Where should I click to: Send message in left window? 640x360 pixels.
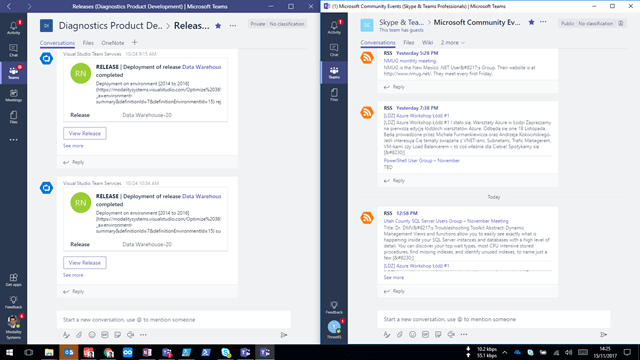point(284,335)
